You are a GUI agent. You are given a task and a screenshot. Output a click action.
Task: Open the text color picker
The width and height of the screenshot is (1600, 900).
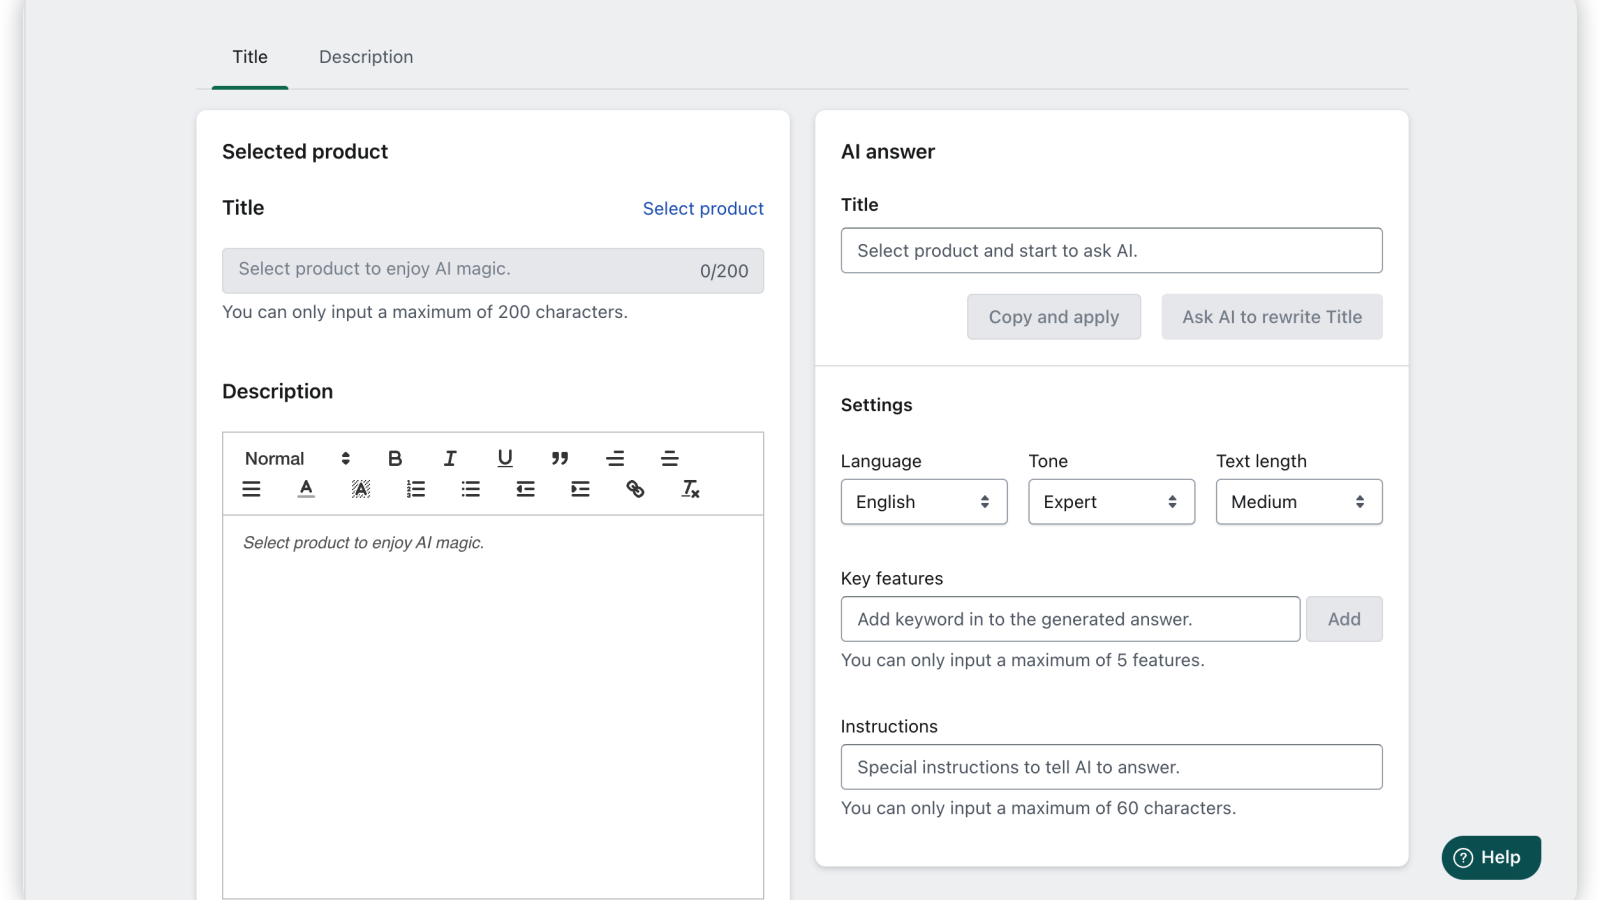coord(306,489)
